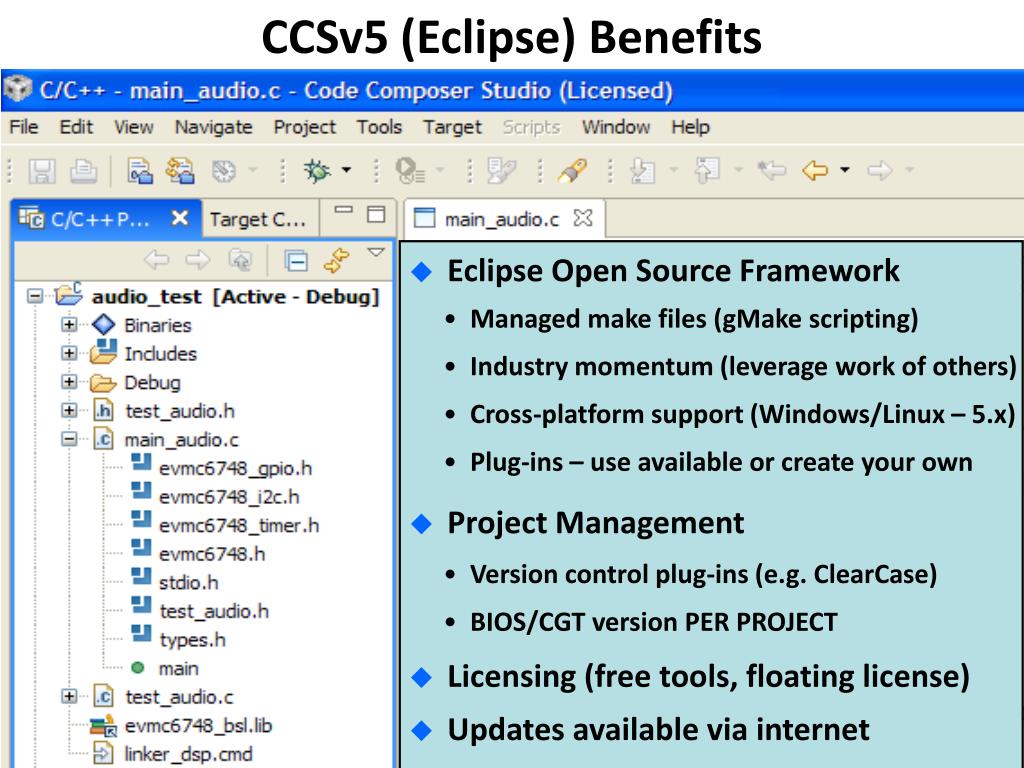Click the audio_test project folder icon
Viewport: 1024px width, 768px height.
coord(69,295)
